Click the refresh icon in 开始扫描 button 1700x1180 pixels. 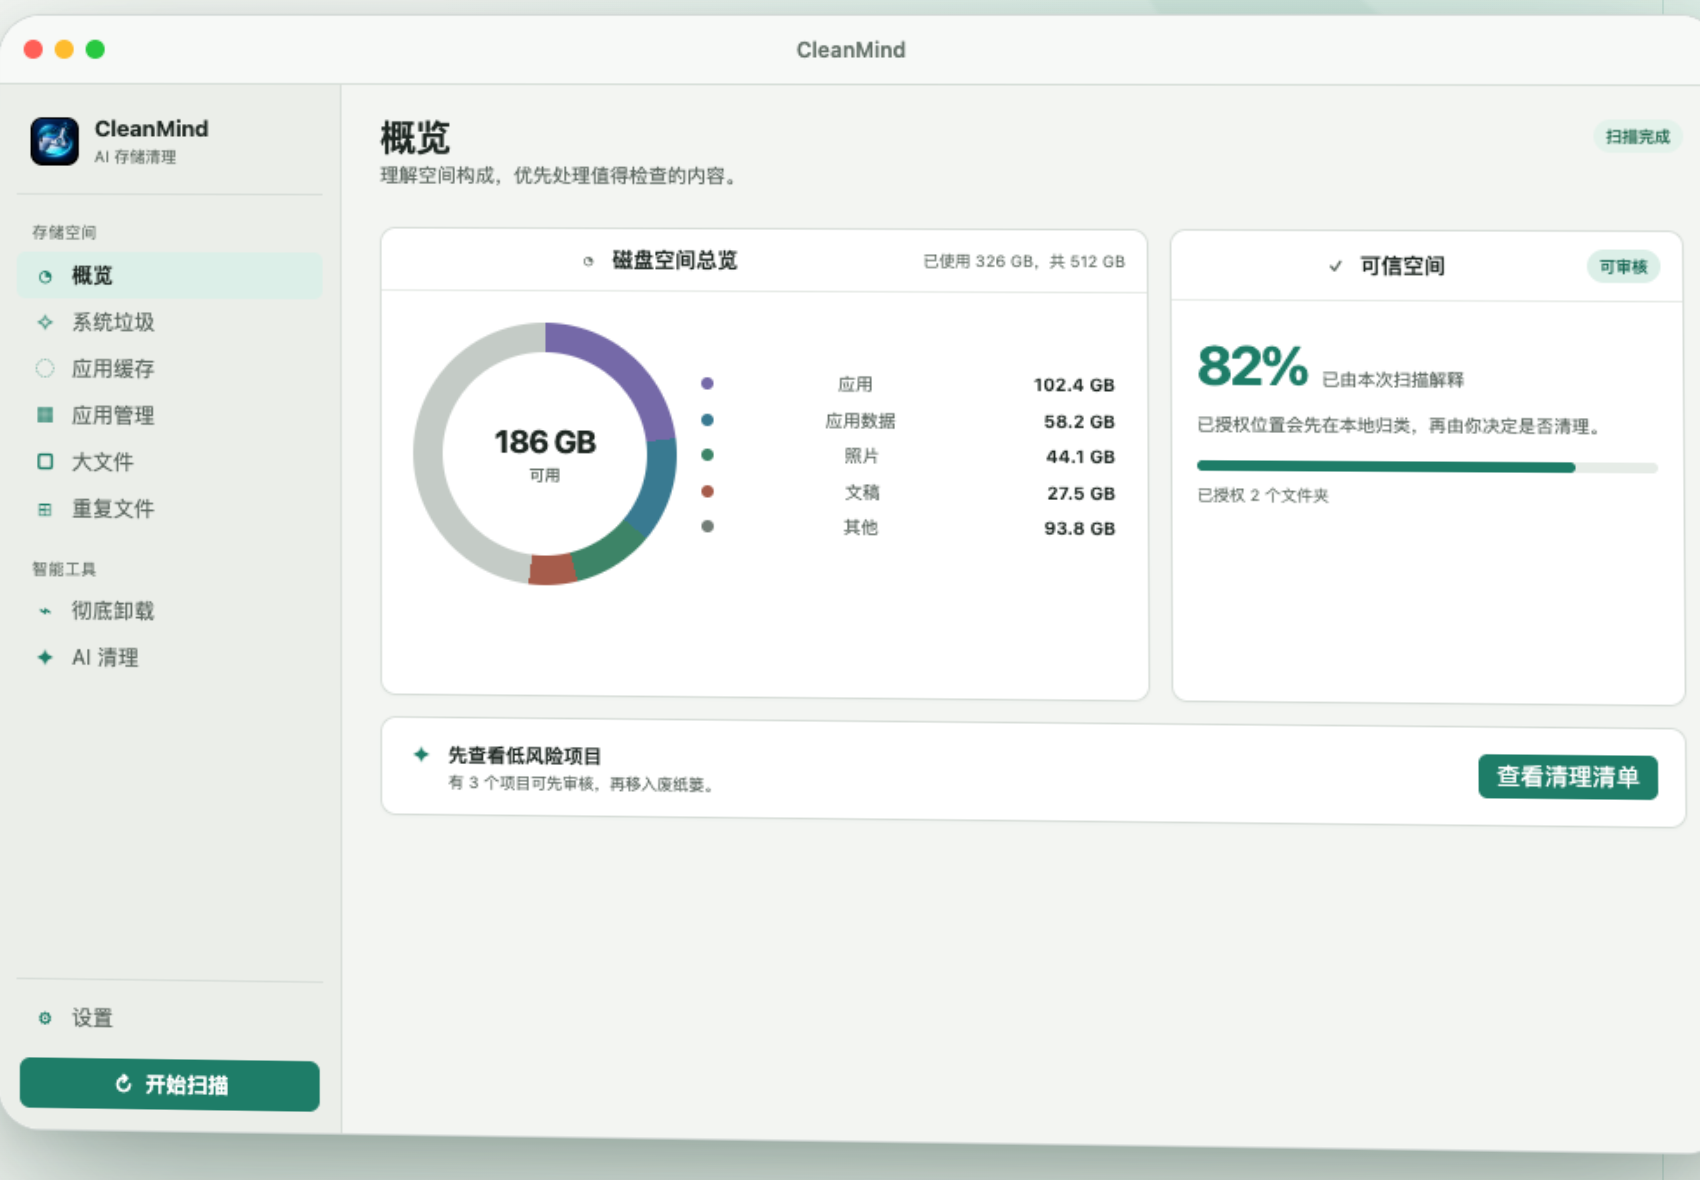pos(123,1084)
